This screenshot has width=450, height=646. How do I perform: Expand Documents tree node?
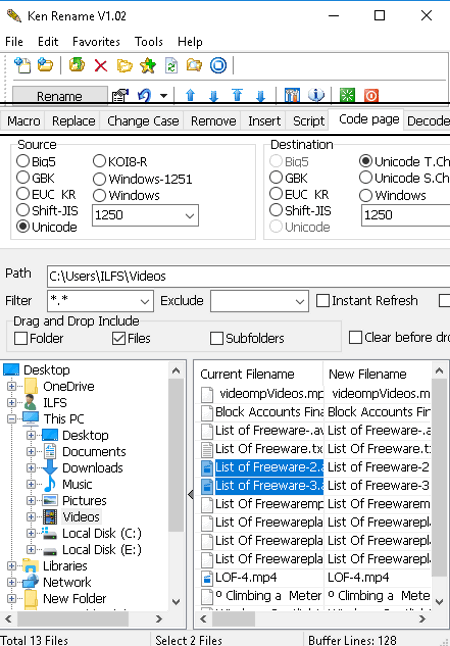click(31, 452)
